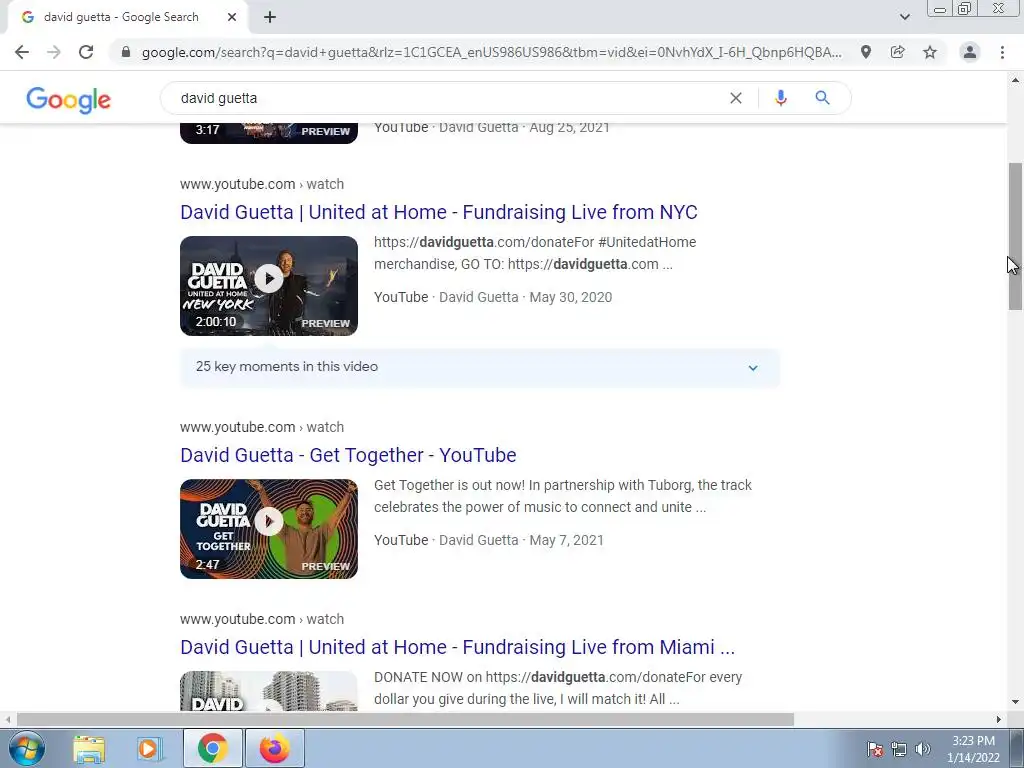Click 'YouTube · David Guetta · May 7, 2021' text

point(489,540)
